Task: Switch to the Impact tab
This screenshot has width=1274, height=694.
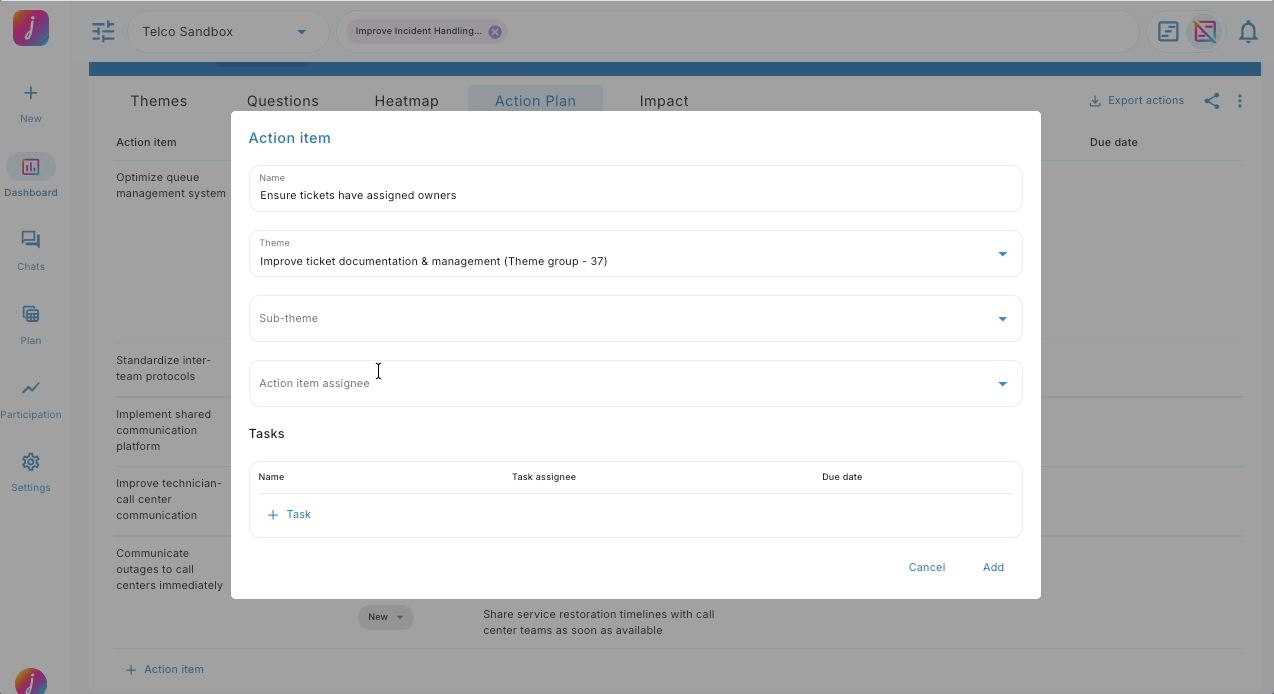Action: 664,101
